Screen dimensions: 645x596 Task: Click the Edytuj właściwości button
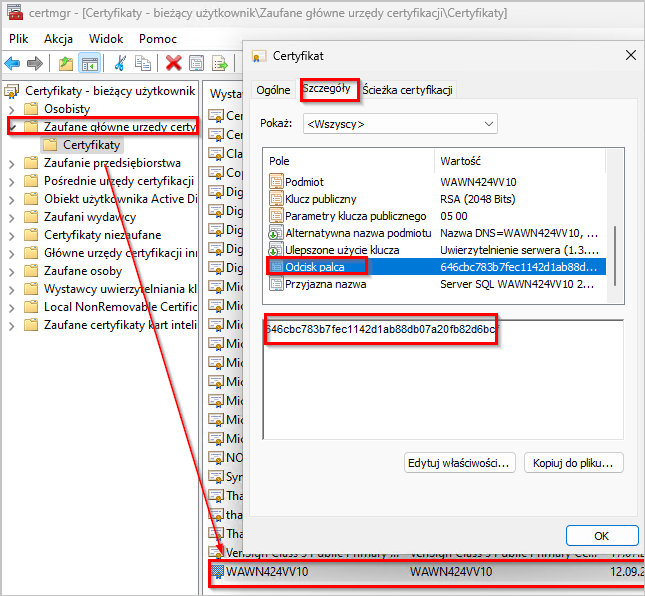tap(459, 463)
